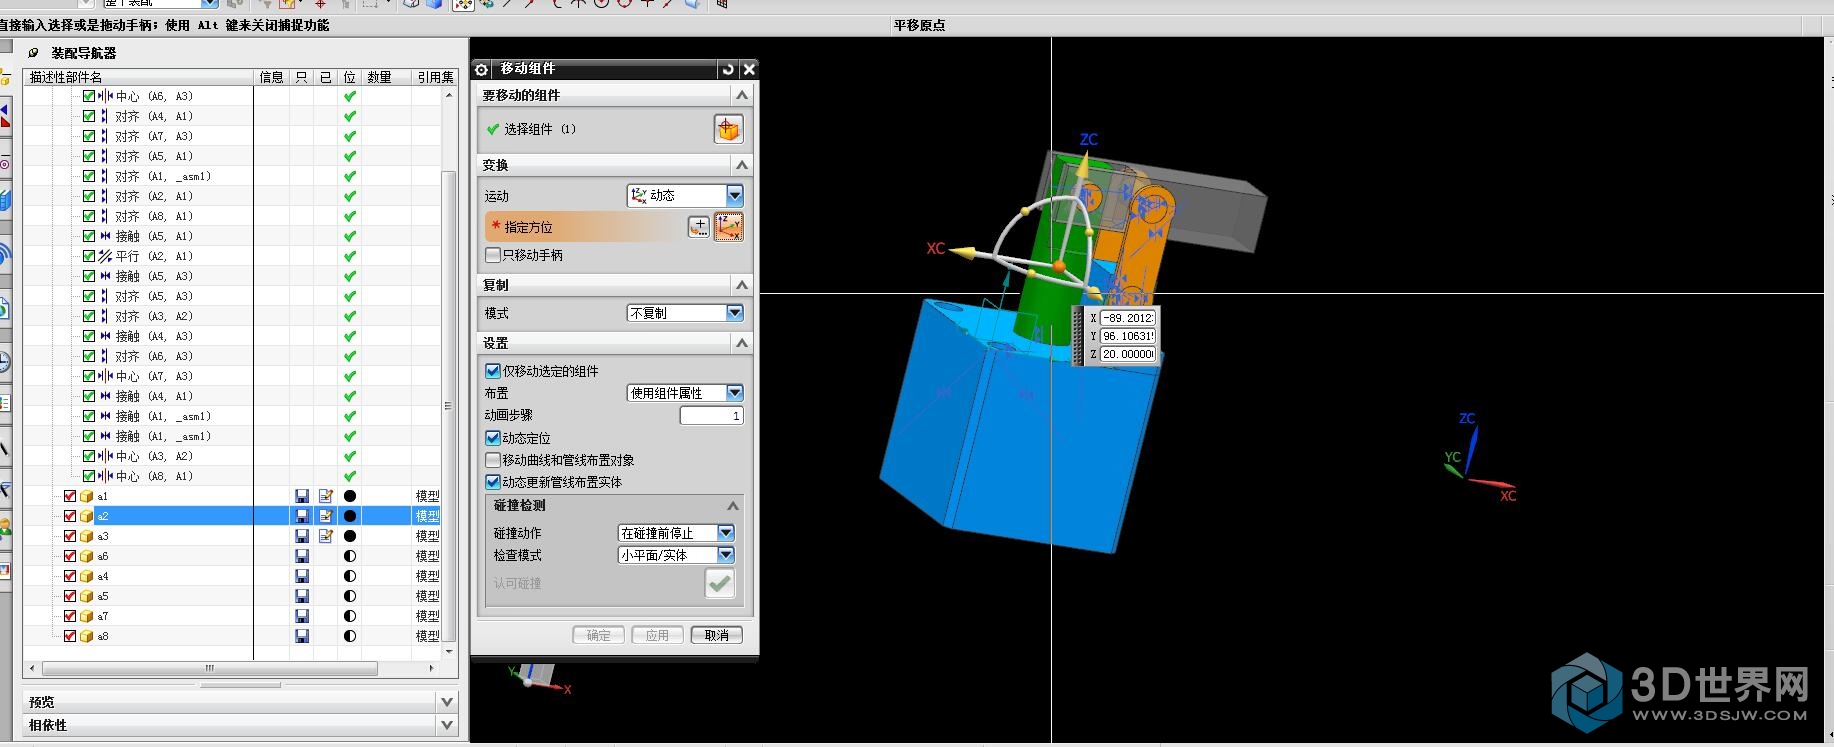
Task: Click the 取消 cancel button
Action: click(x=716, y=635)
